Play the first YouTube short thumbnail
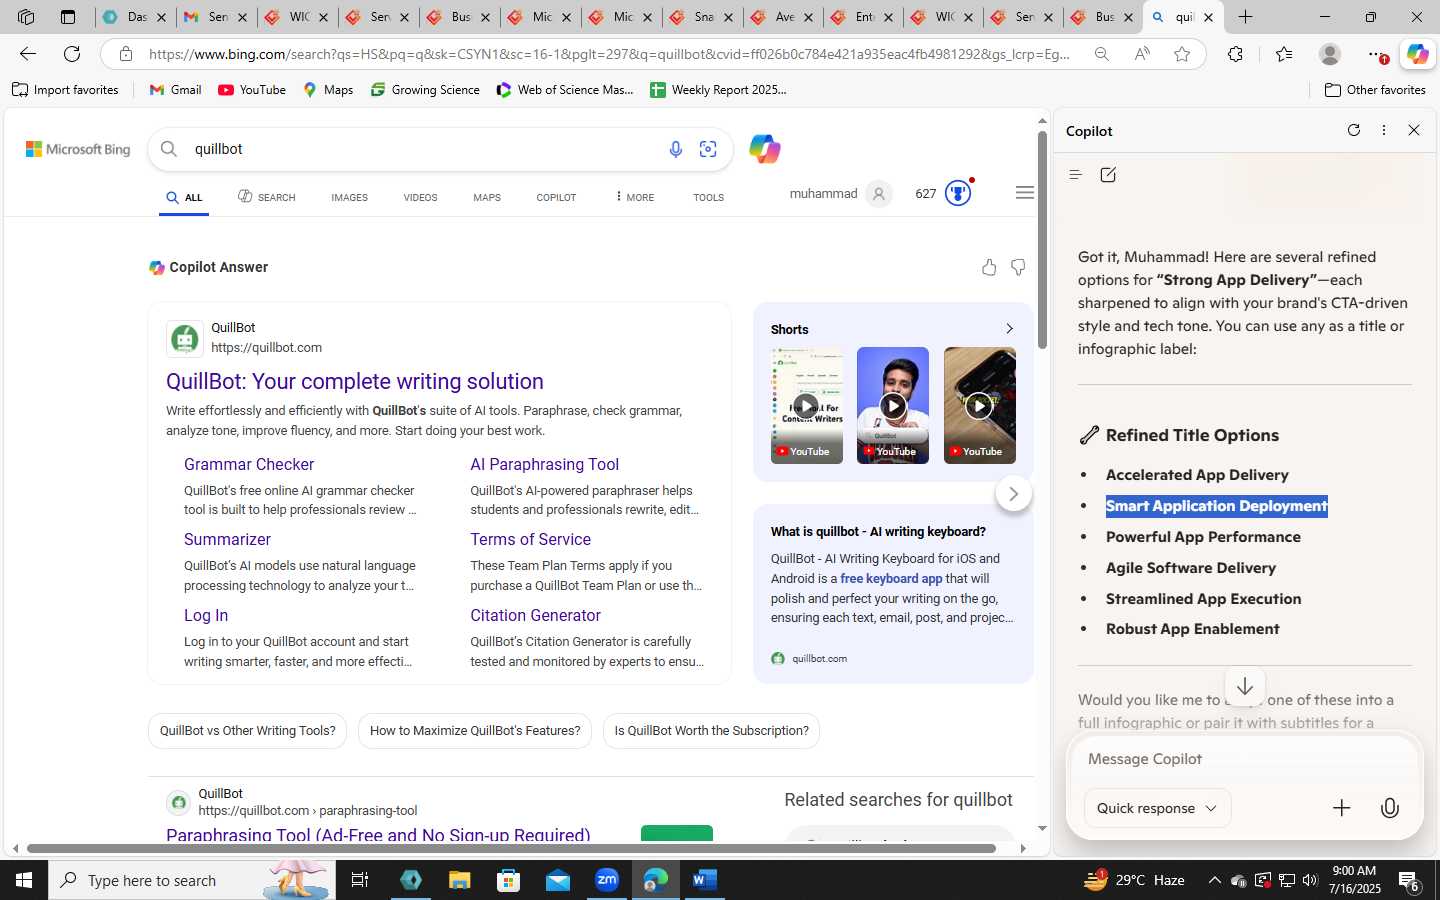 click(x=806, y=405)
